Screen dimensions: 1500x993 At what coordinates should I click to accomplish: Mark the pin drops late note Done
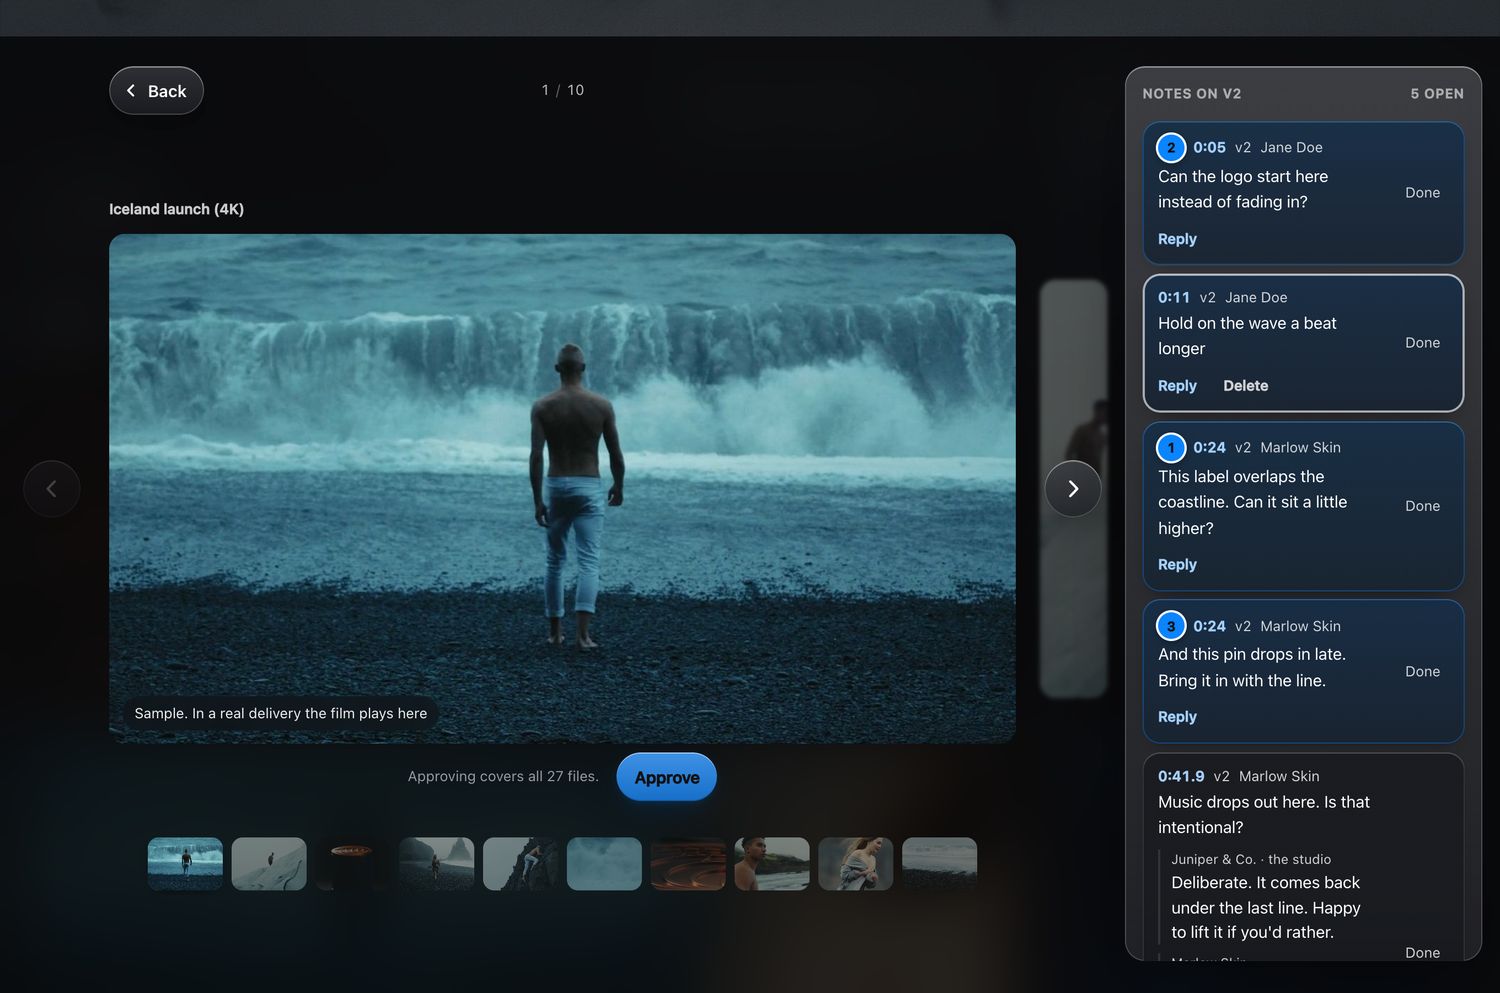point(1422,672)
